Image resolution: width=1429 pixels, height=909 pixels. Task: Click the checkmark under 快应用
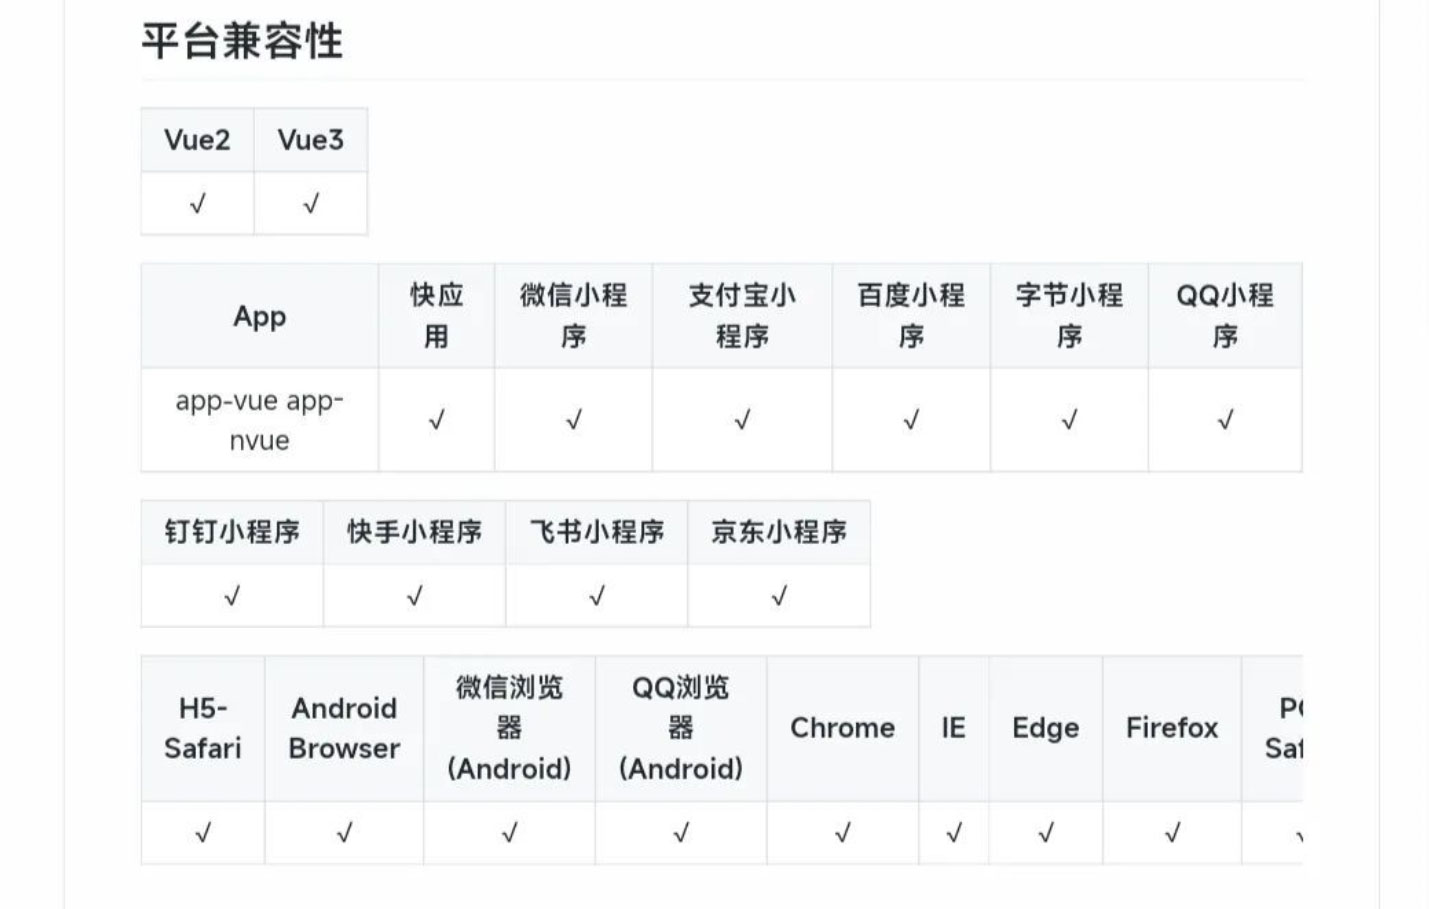(436, 420)
